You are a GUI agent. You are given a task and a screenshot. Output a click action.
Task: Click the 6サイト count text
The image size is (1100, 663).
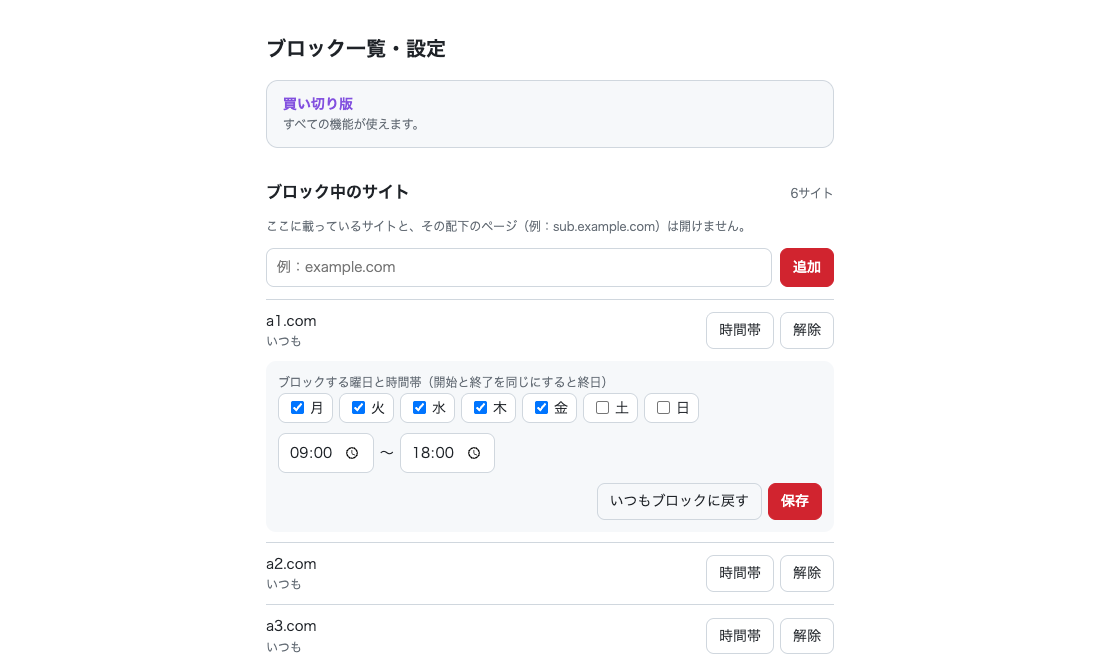812,193
